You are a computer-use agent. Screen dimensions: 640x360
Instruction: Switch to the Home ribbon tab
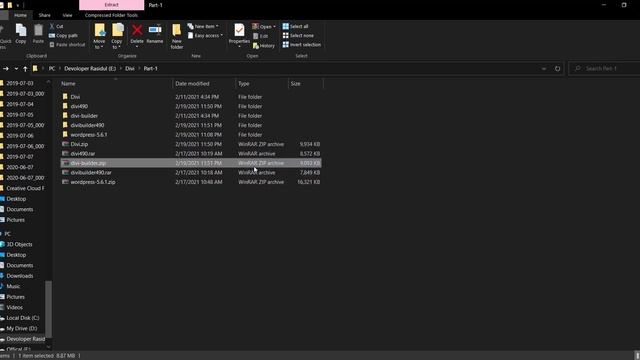[20, 15]
